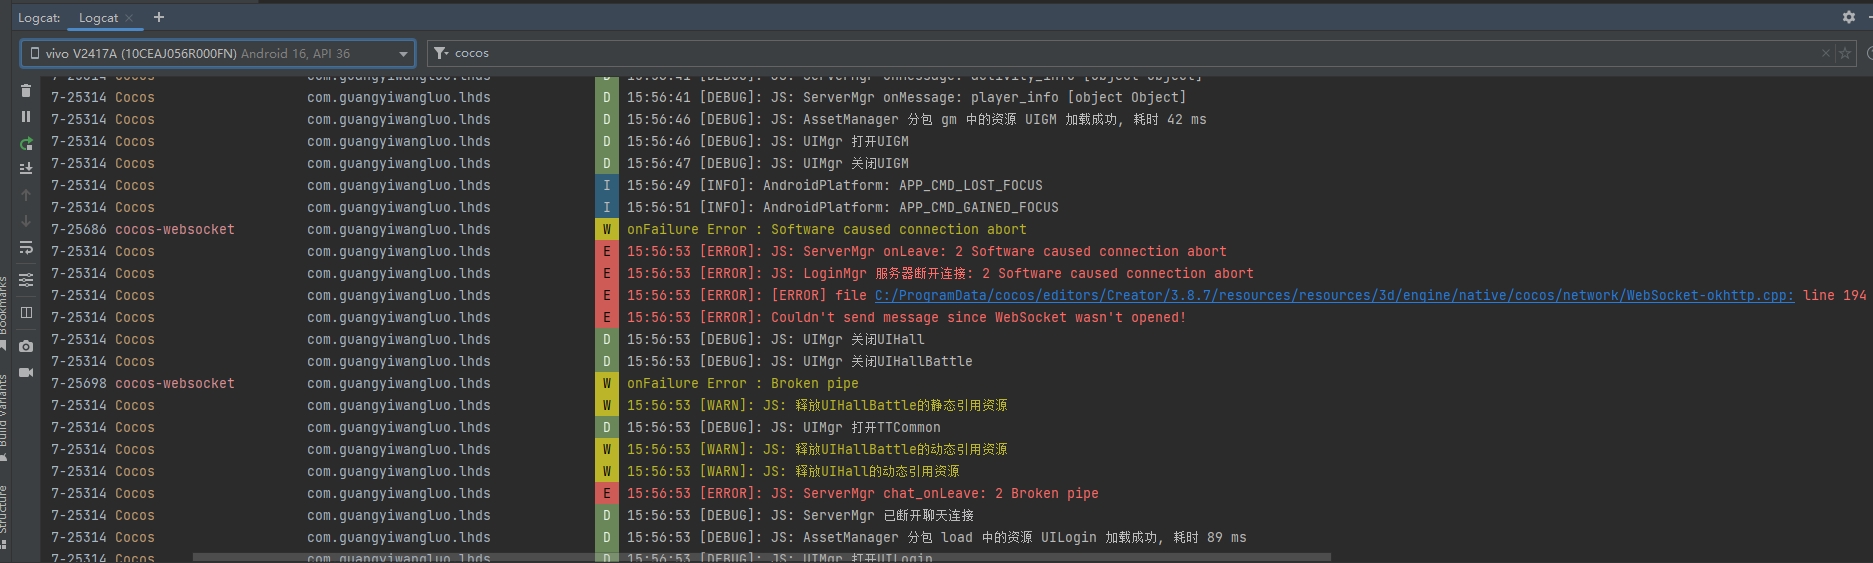
Task: Click the scroll to end icon
Action: coord(26,169)
